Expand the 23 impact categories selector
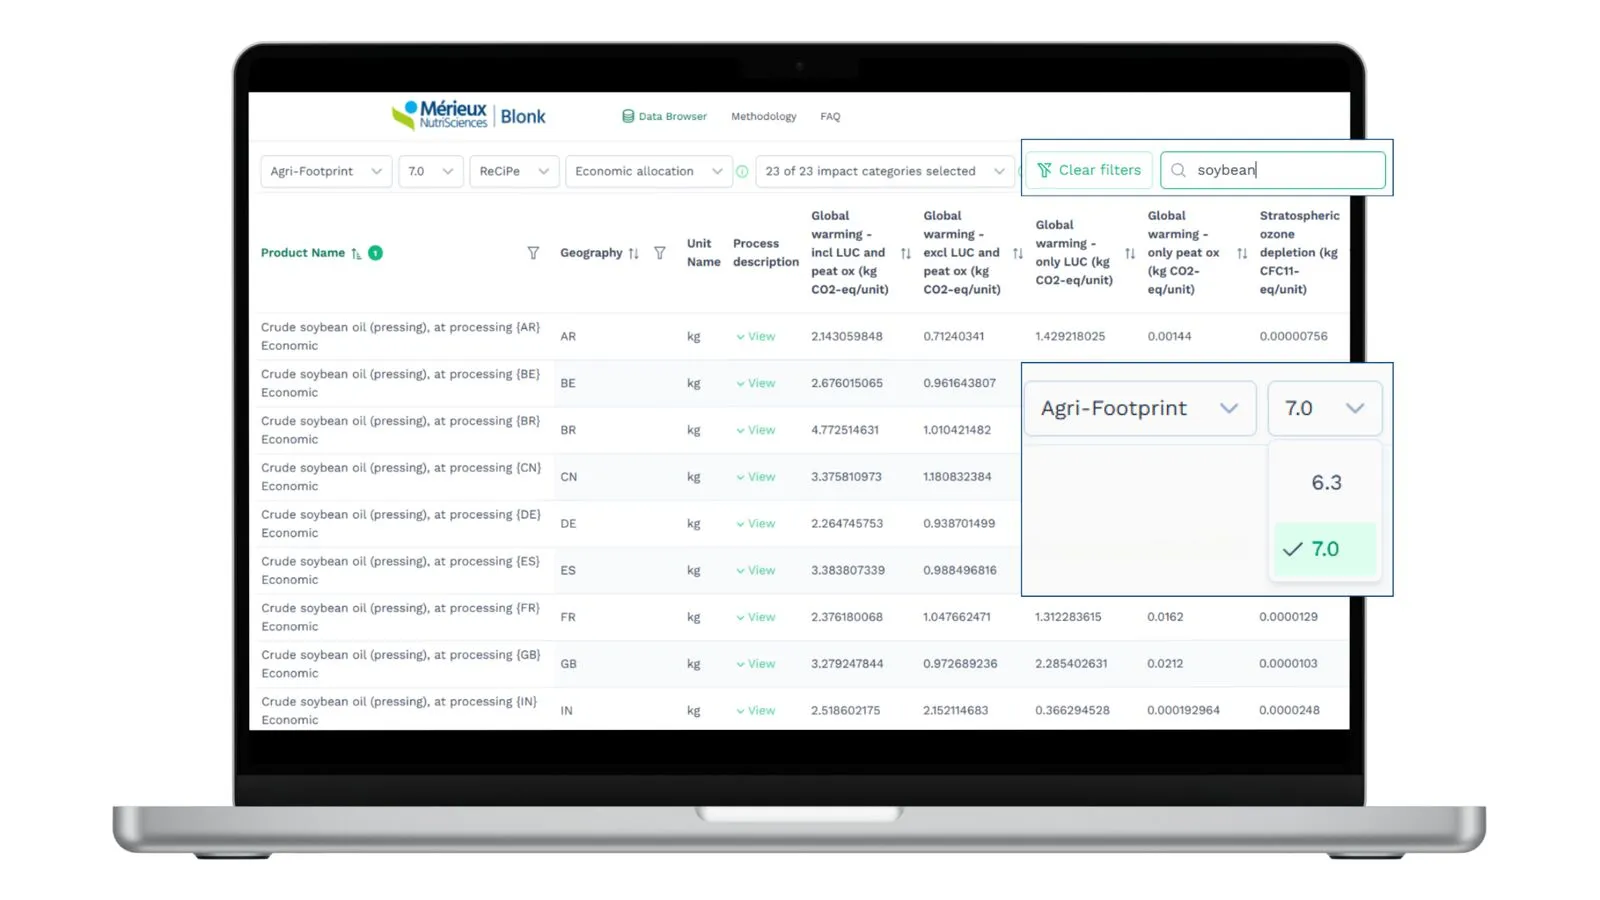Screen dimensions: 1600x900 [x=885, y=171]
